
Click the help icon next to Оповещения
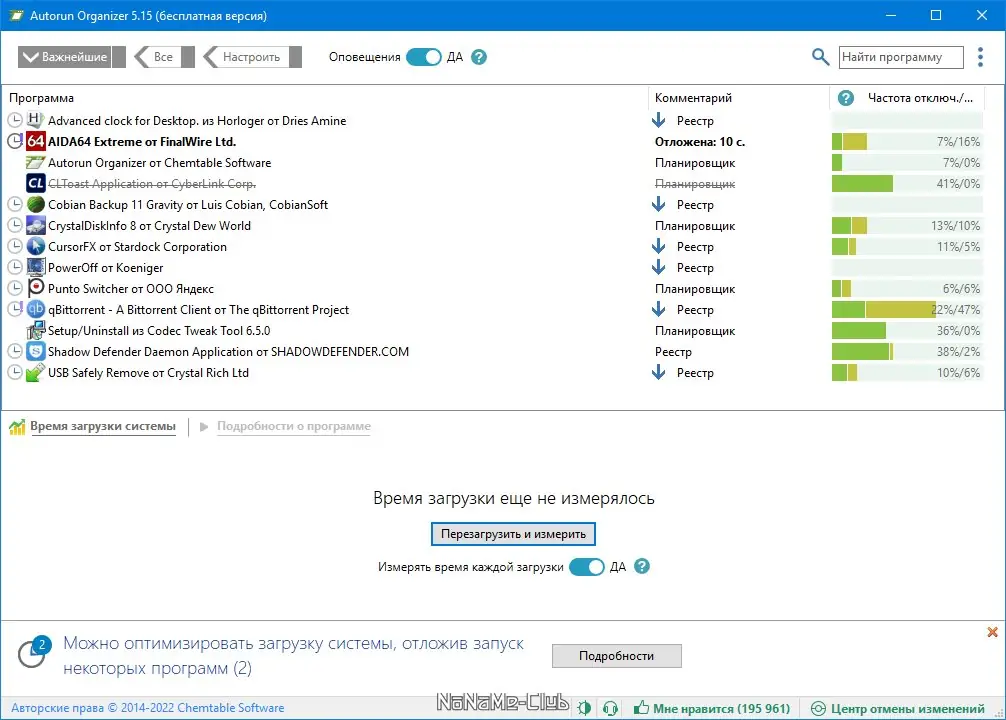(x=479, y=57)
